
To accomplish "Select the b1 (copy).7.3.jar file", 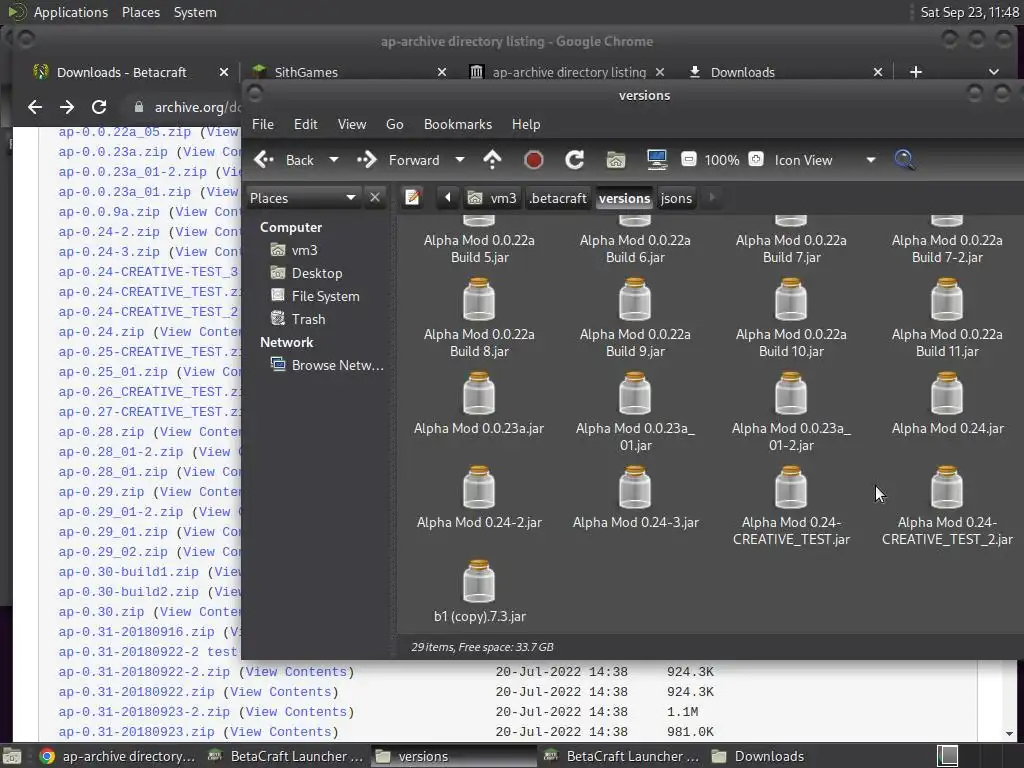I will [x=479, y=592].
